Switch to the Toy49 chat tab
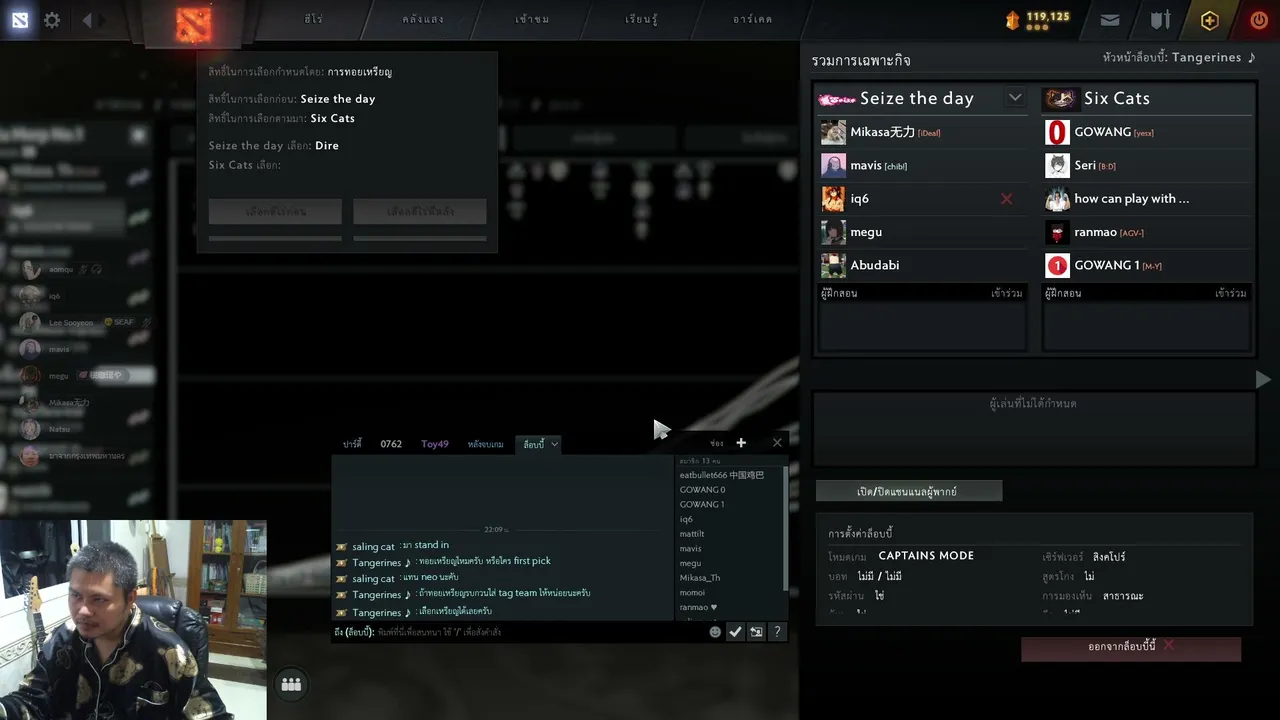This screenshot has width=1280, height=720. 435,444
